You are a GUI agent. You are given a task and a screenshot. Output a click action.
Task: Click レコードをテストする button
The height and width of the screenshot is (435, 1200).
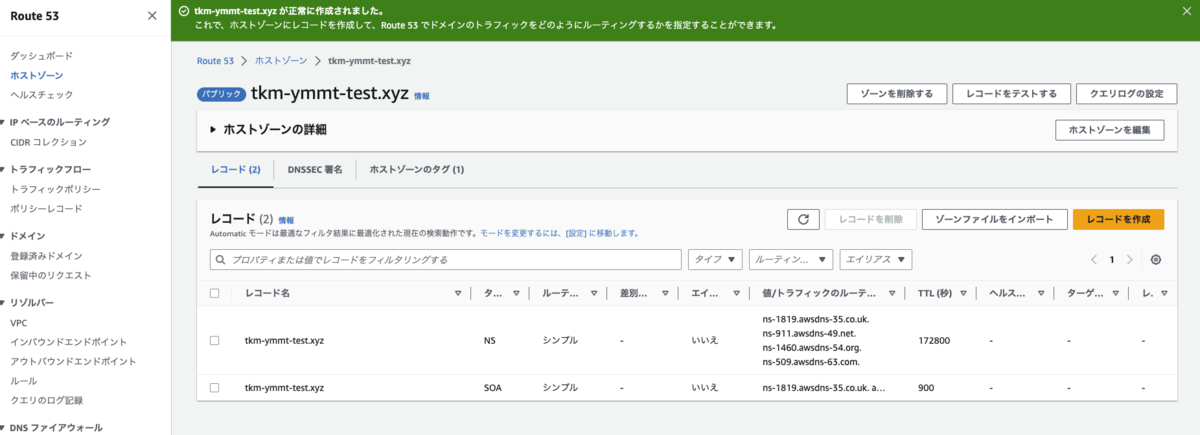click(x=1010, y=94)
